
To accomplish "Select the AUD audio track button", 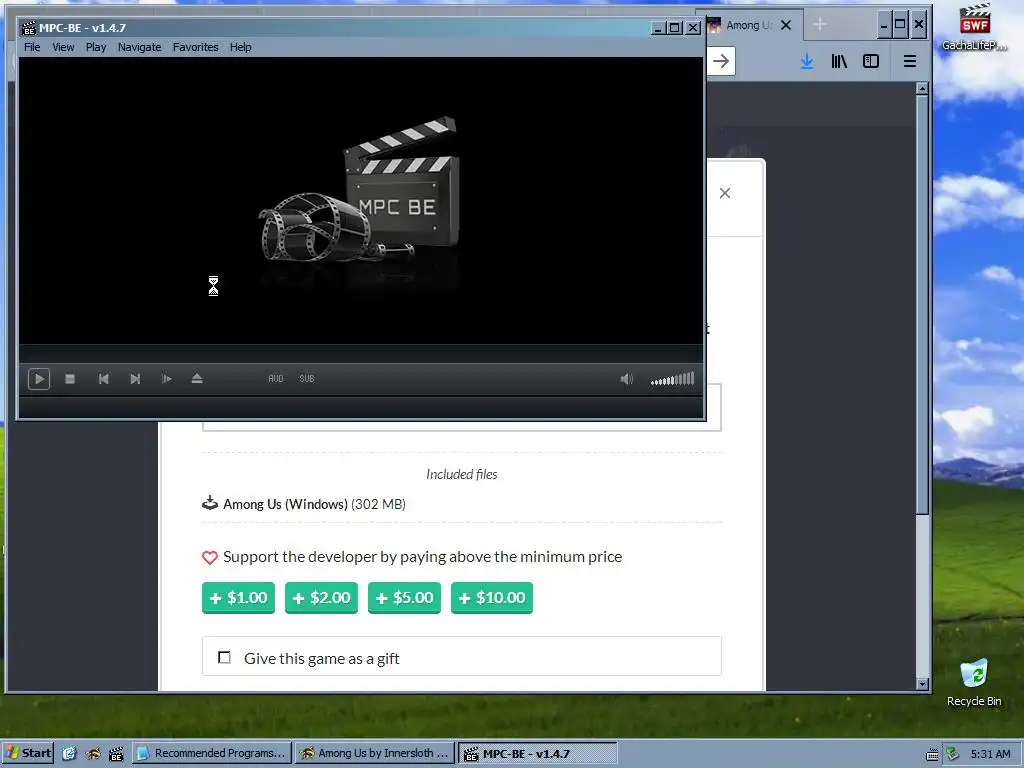I will click(x=276, y=379).
